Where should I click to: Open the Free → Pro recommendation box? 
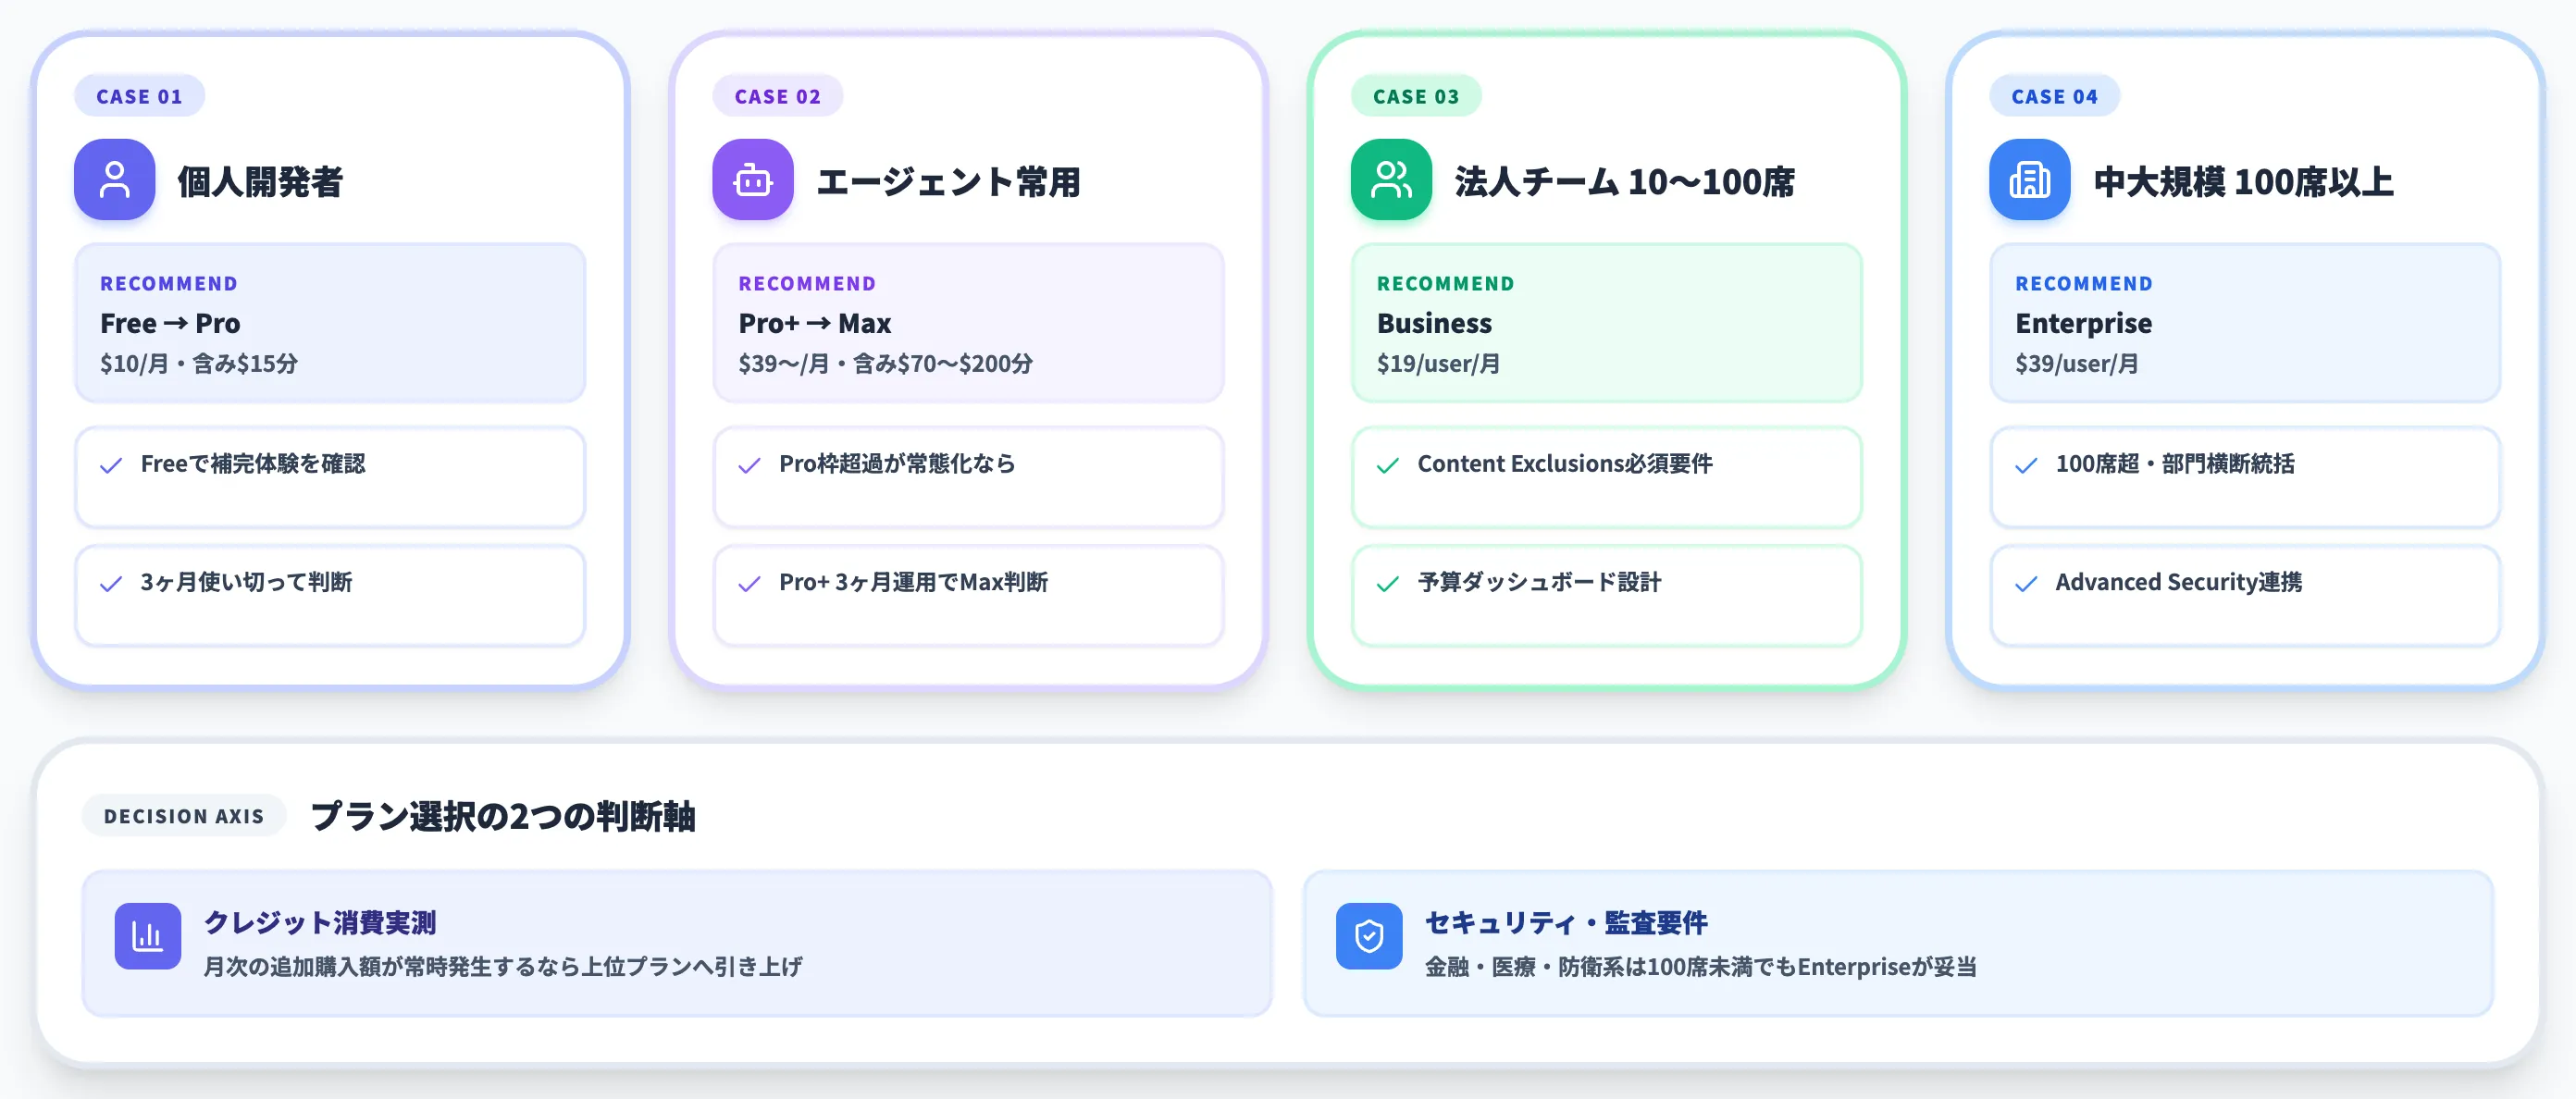pyautogui.click(x=330, y=323)
